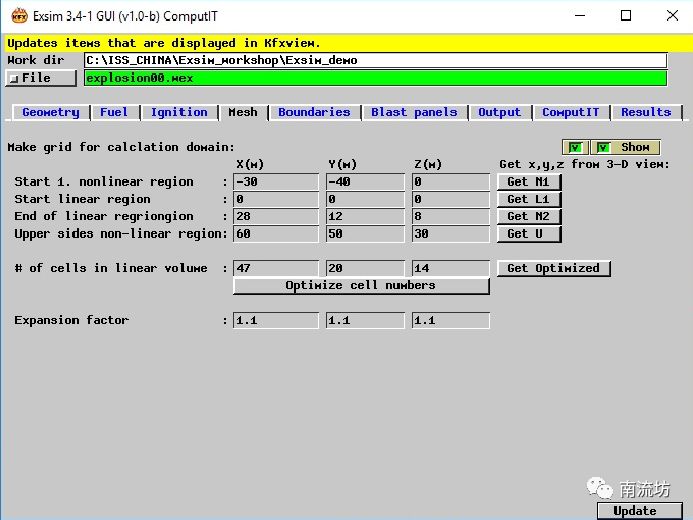Screen dimensions: 693x520
Task: Click Optimize cell numbers button
Action: (x=360, y=286)
